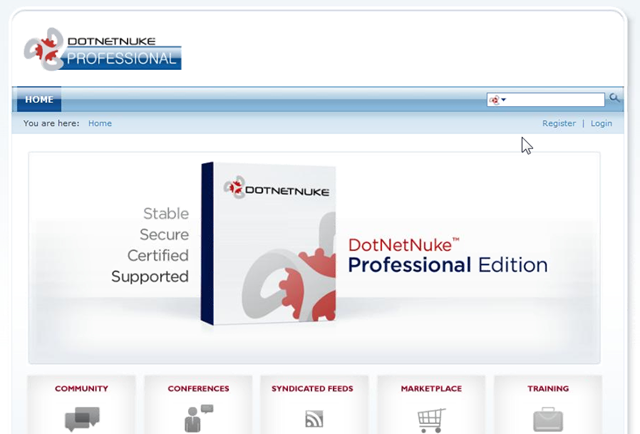Open the Register link
This screenshot has width=640, height=434.
[559, 123]
